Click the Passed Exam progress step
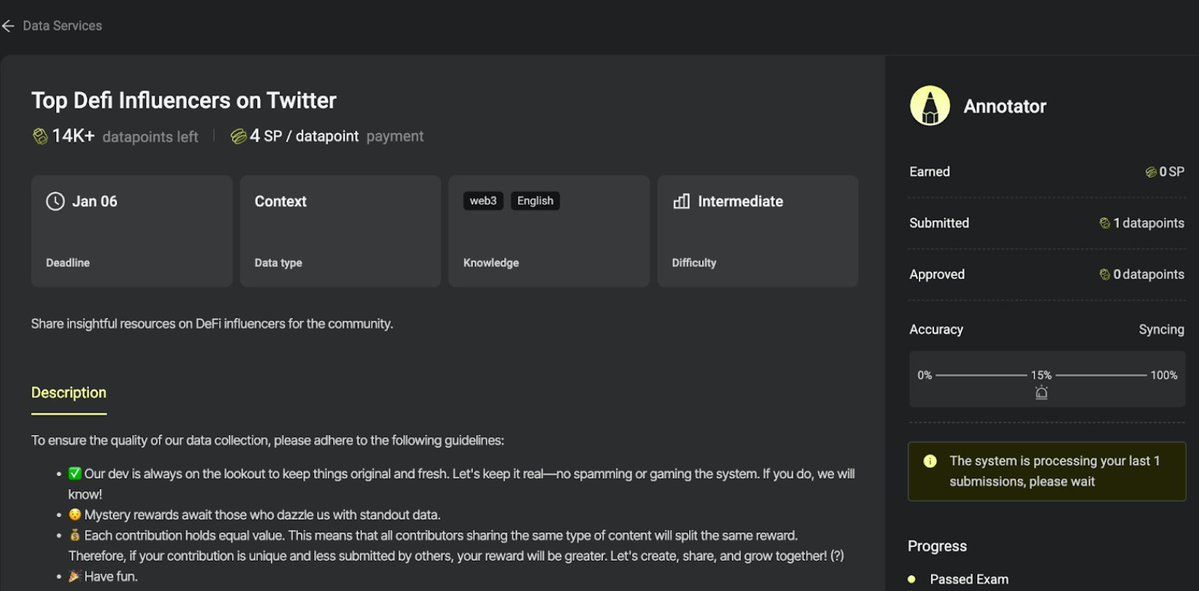 coord(968,579)
